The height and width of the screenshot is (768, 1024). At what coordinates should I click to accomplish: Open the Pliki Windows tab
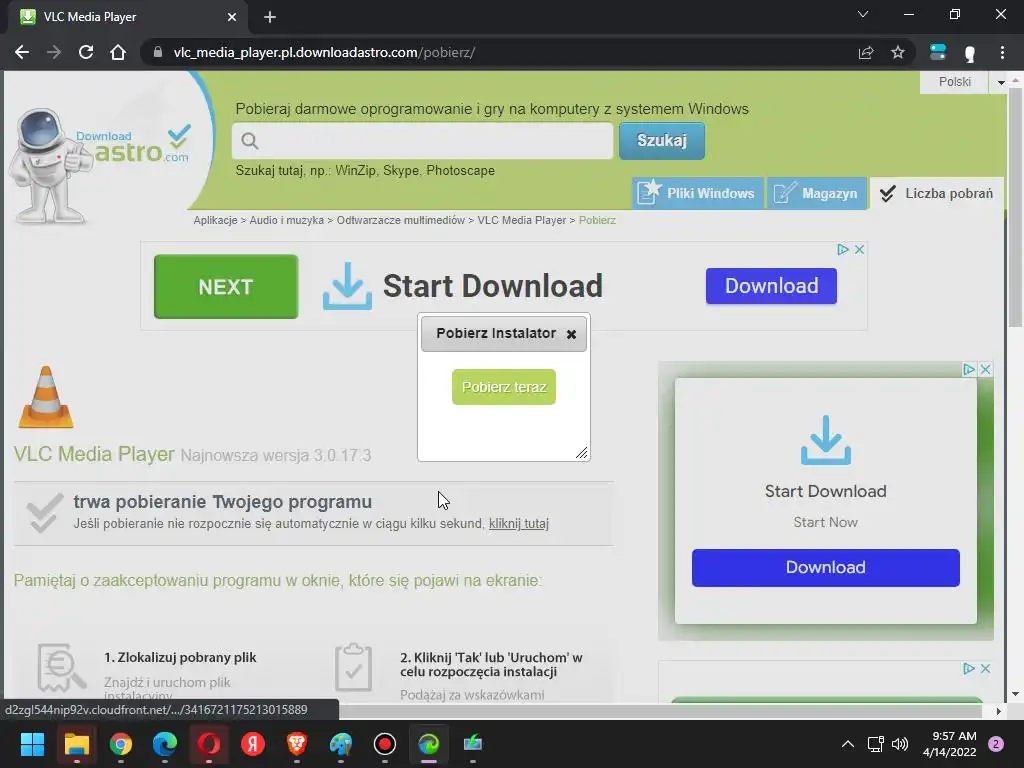coord(697,193)
